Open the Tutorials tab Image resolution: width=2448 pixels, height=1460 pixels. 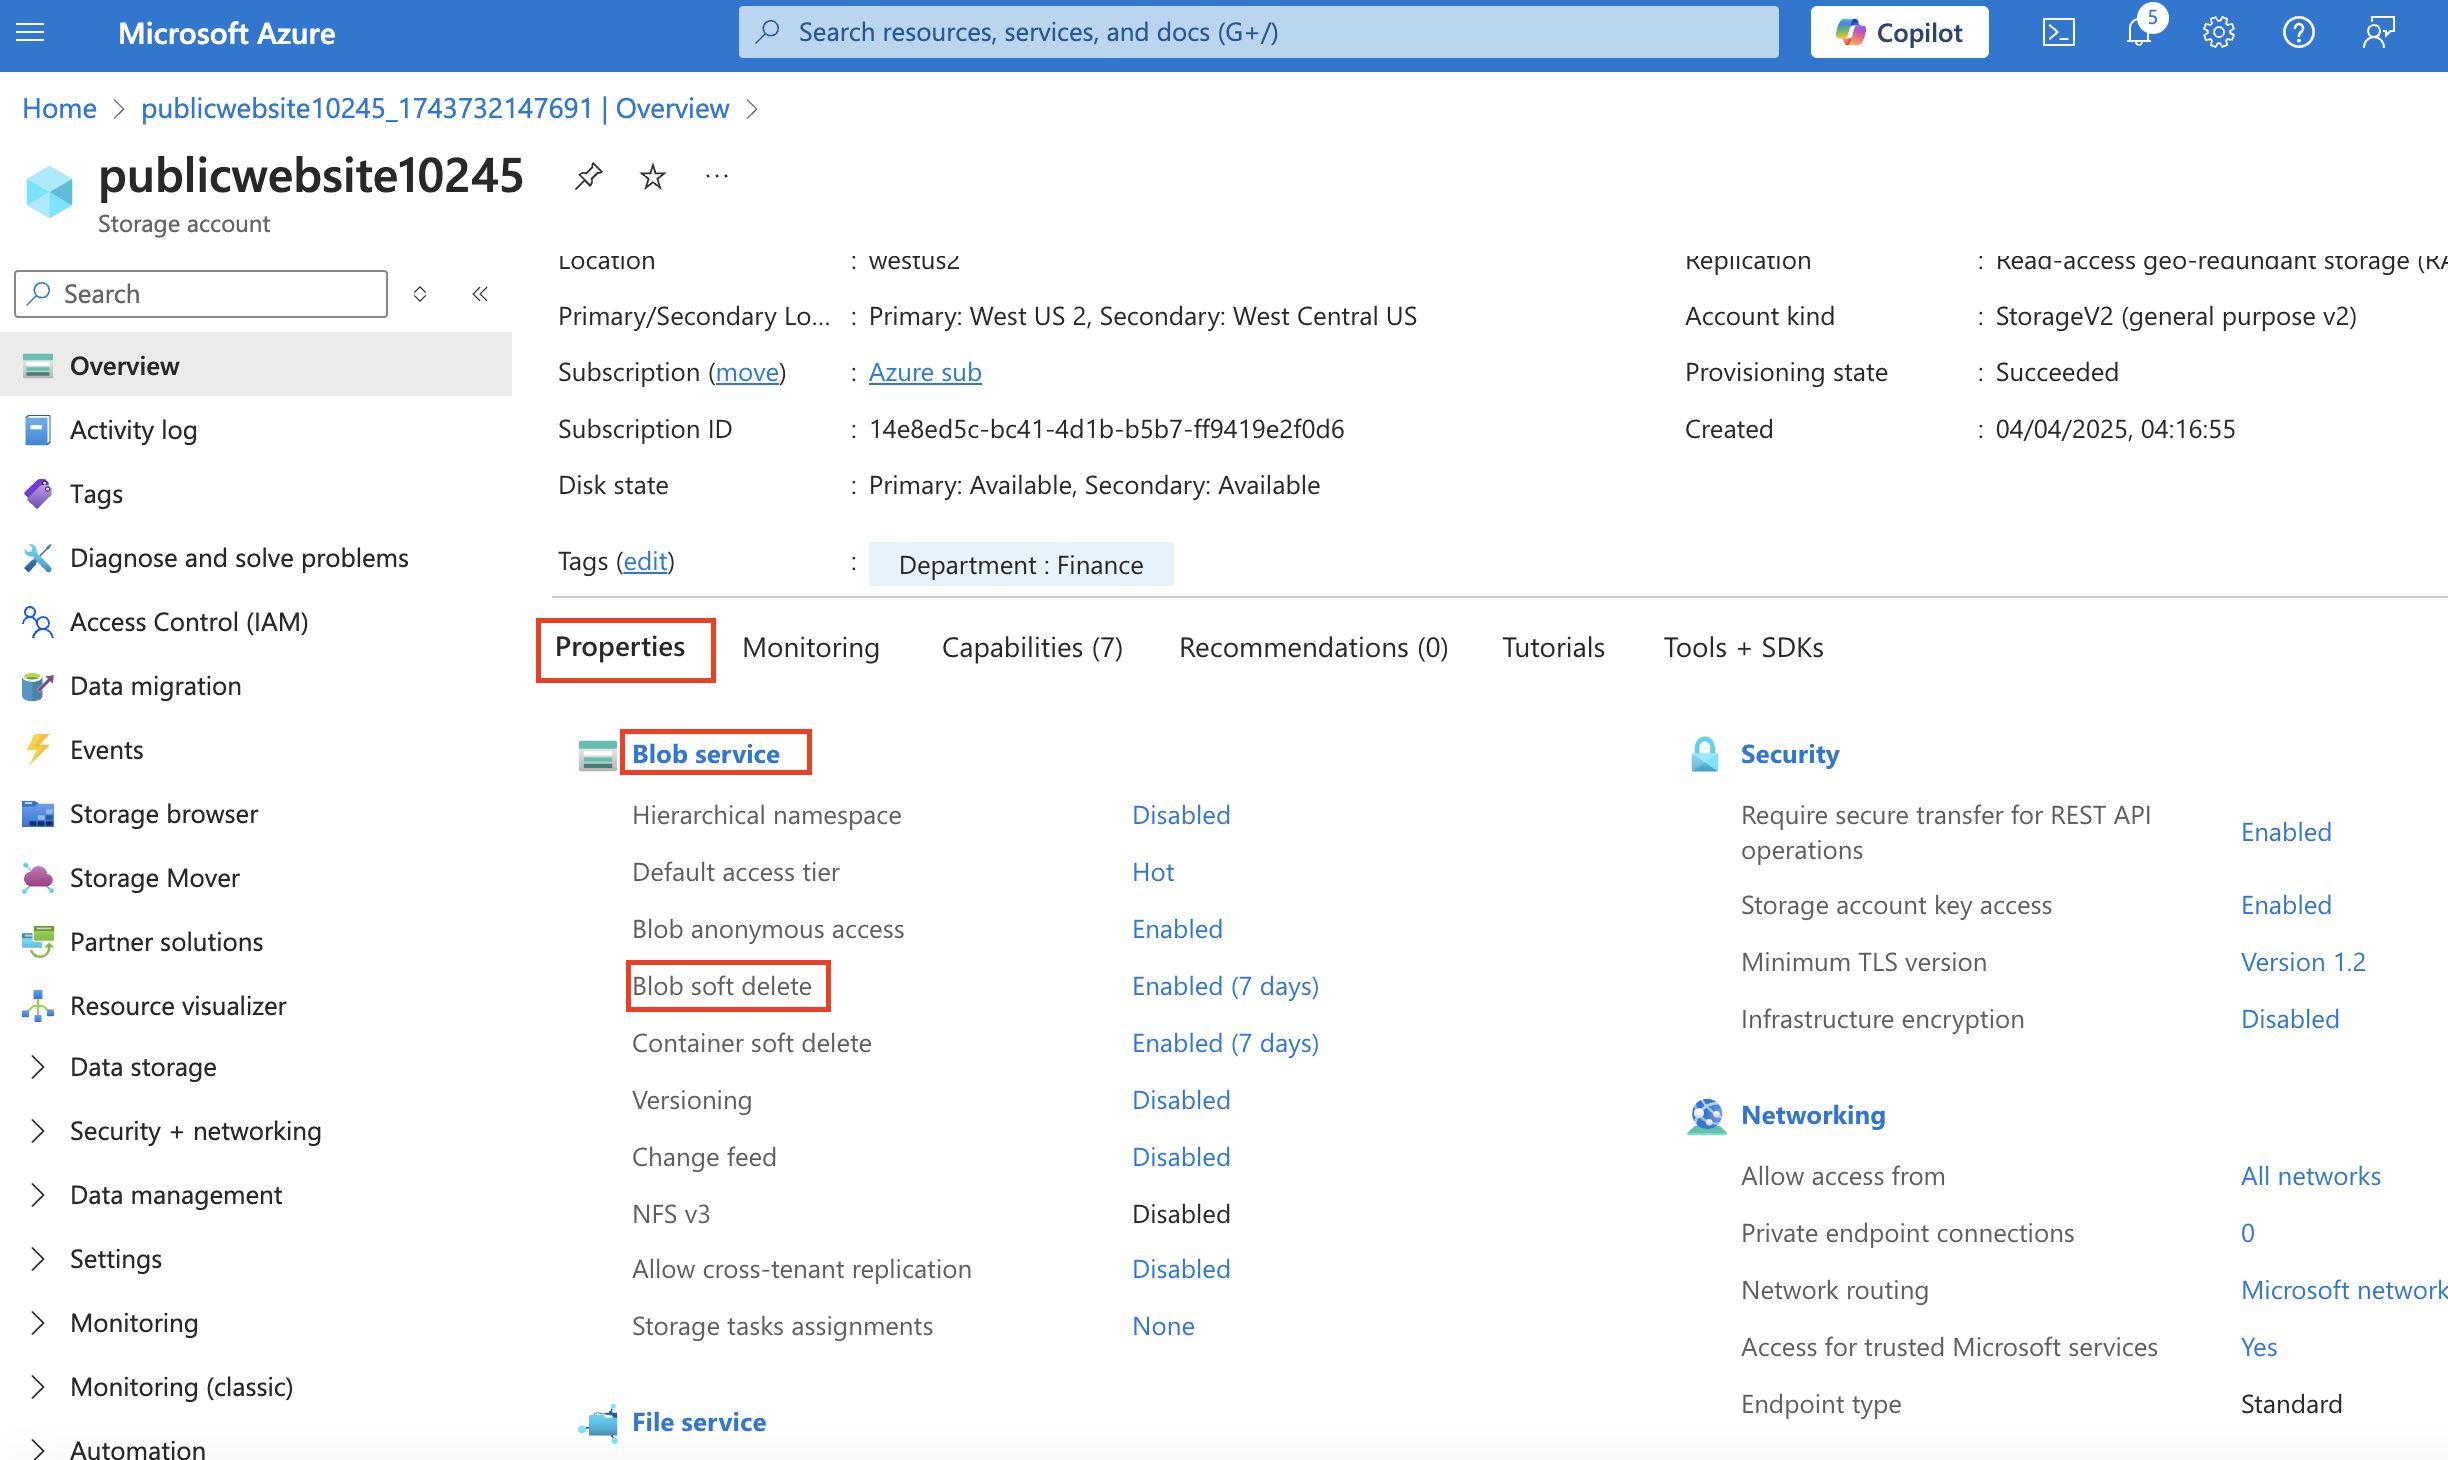pyautogui.click(x=1553, y=648)
